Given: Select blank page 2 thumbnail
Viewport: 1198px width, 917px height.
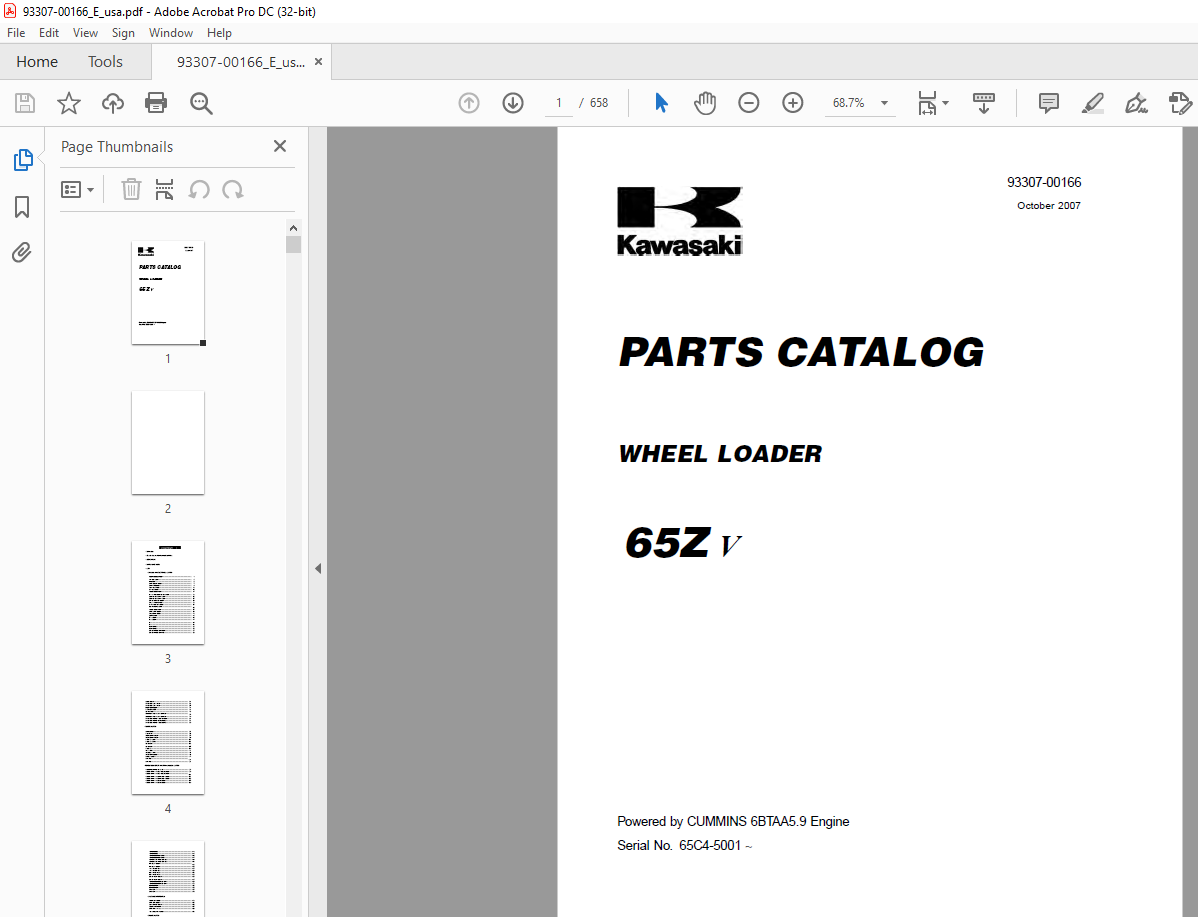Looking at the screenshot, I should point(168,442).
